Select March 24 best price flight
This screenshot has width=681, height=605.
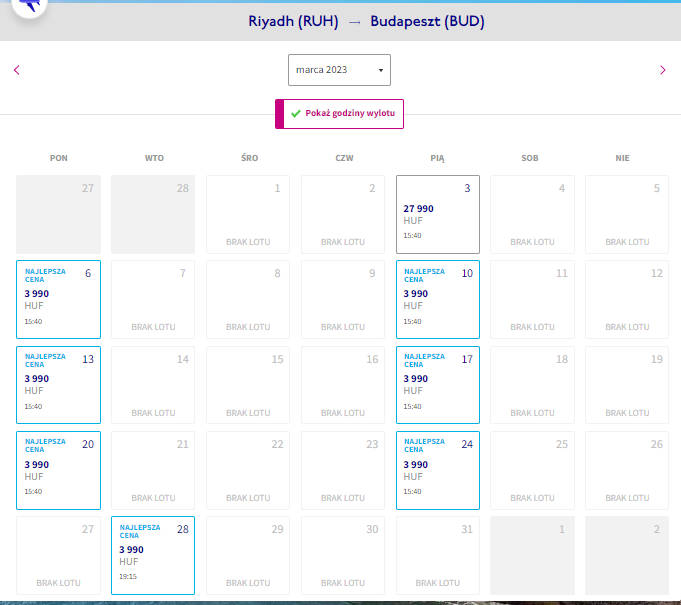coord(438,470)
